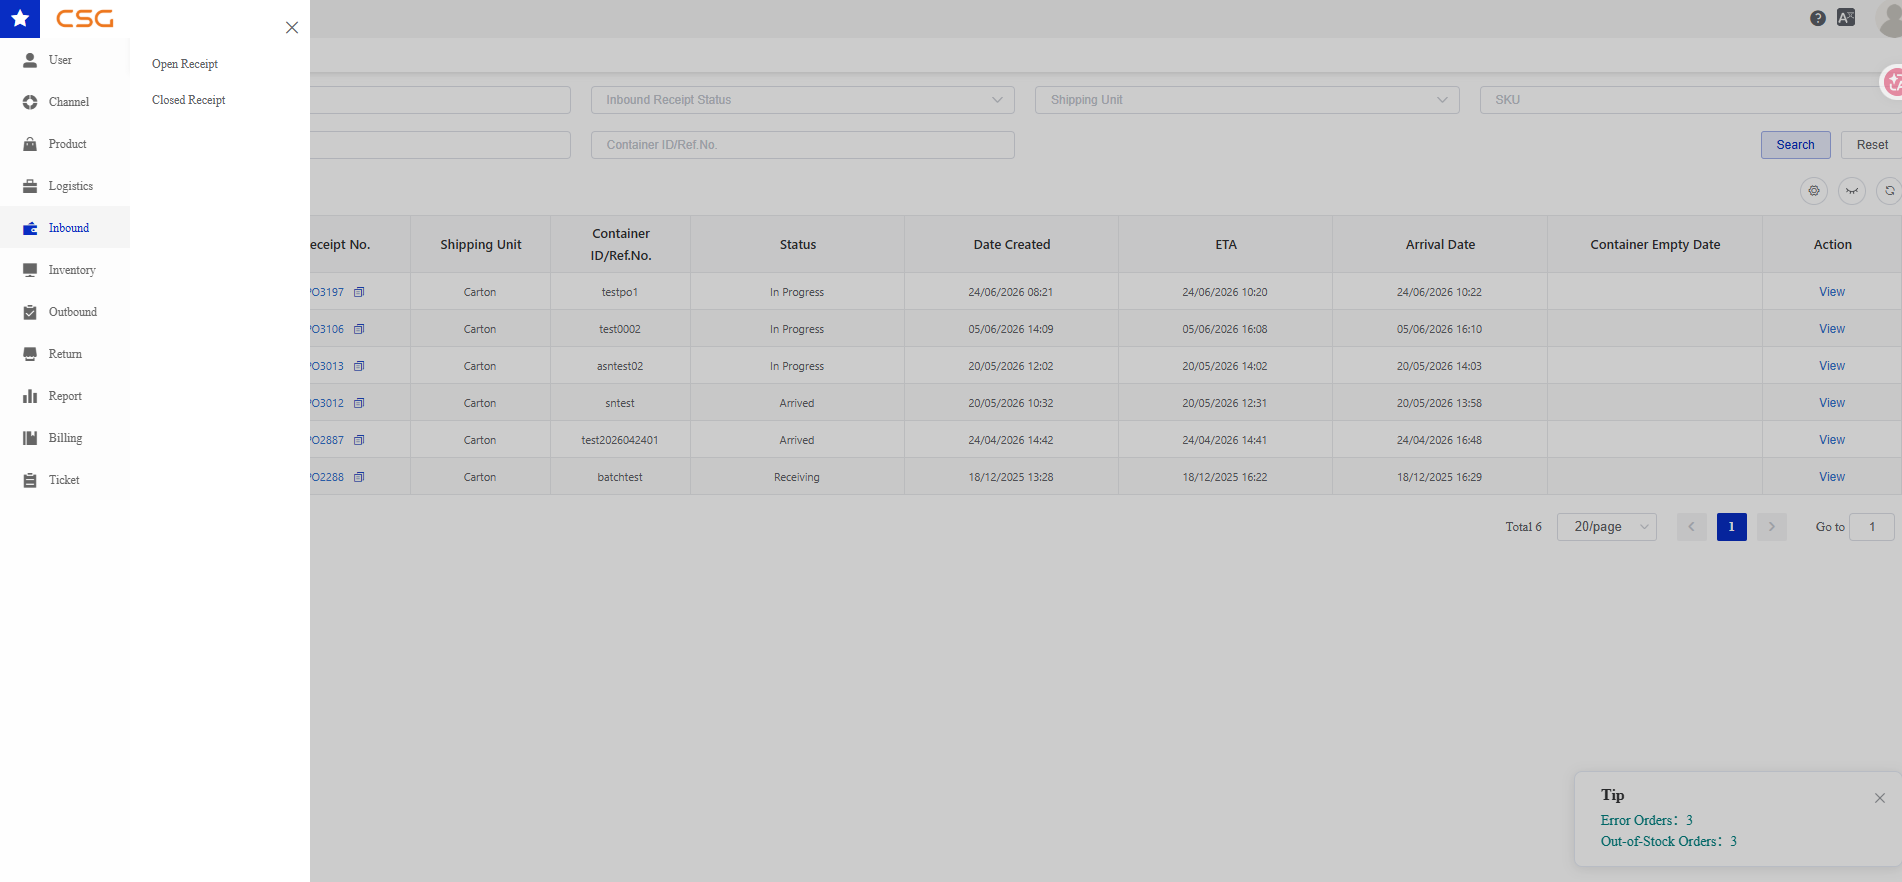Screen dimensions: 1902x882
Task: Go to previous page arrow
Action: (1692, 527)
